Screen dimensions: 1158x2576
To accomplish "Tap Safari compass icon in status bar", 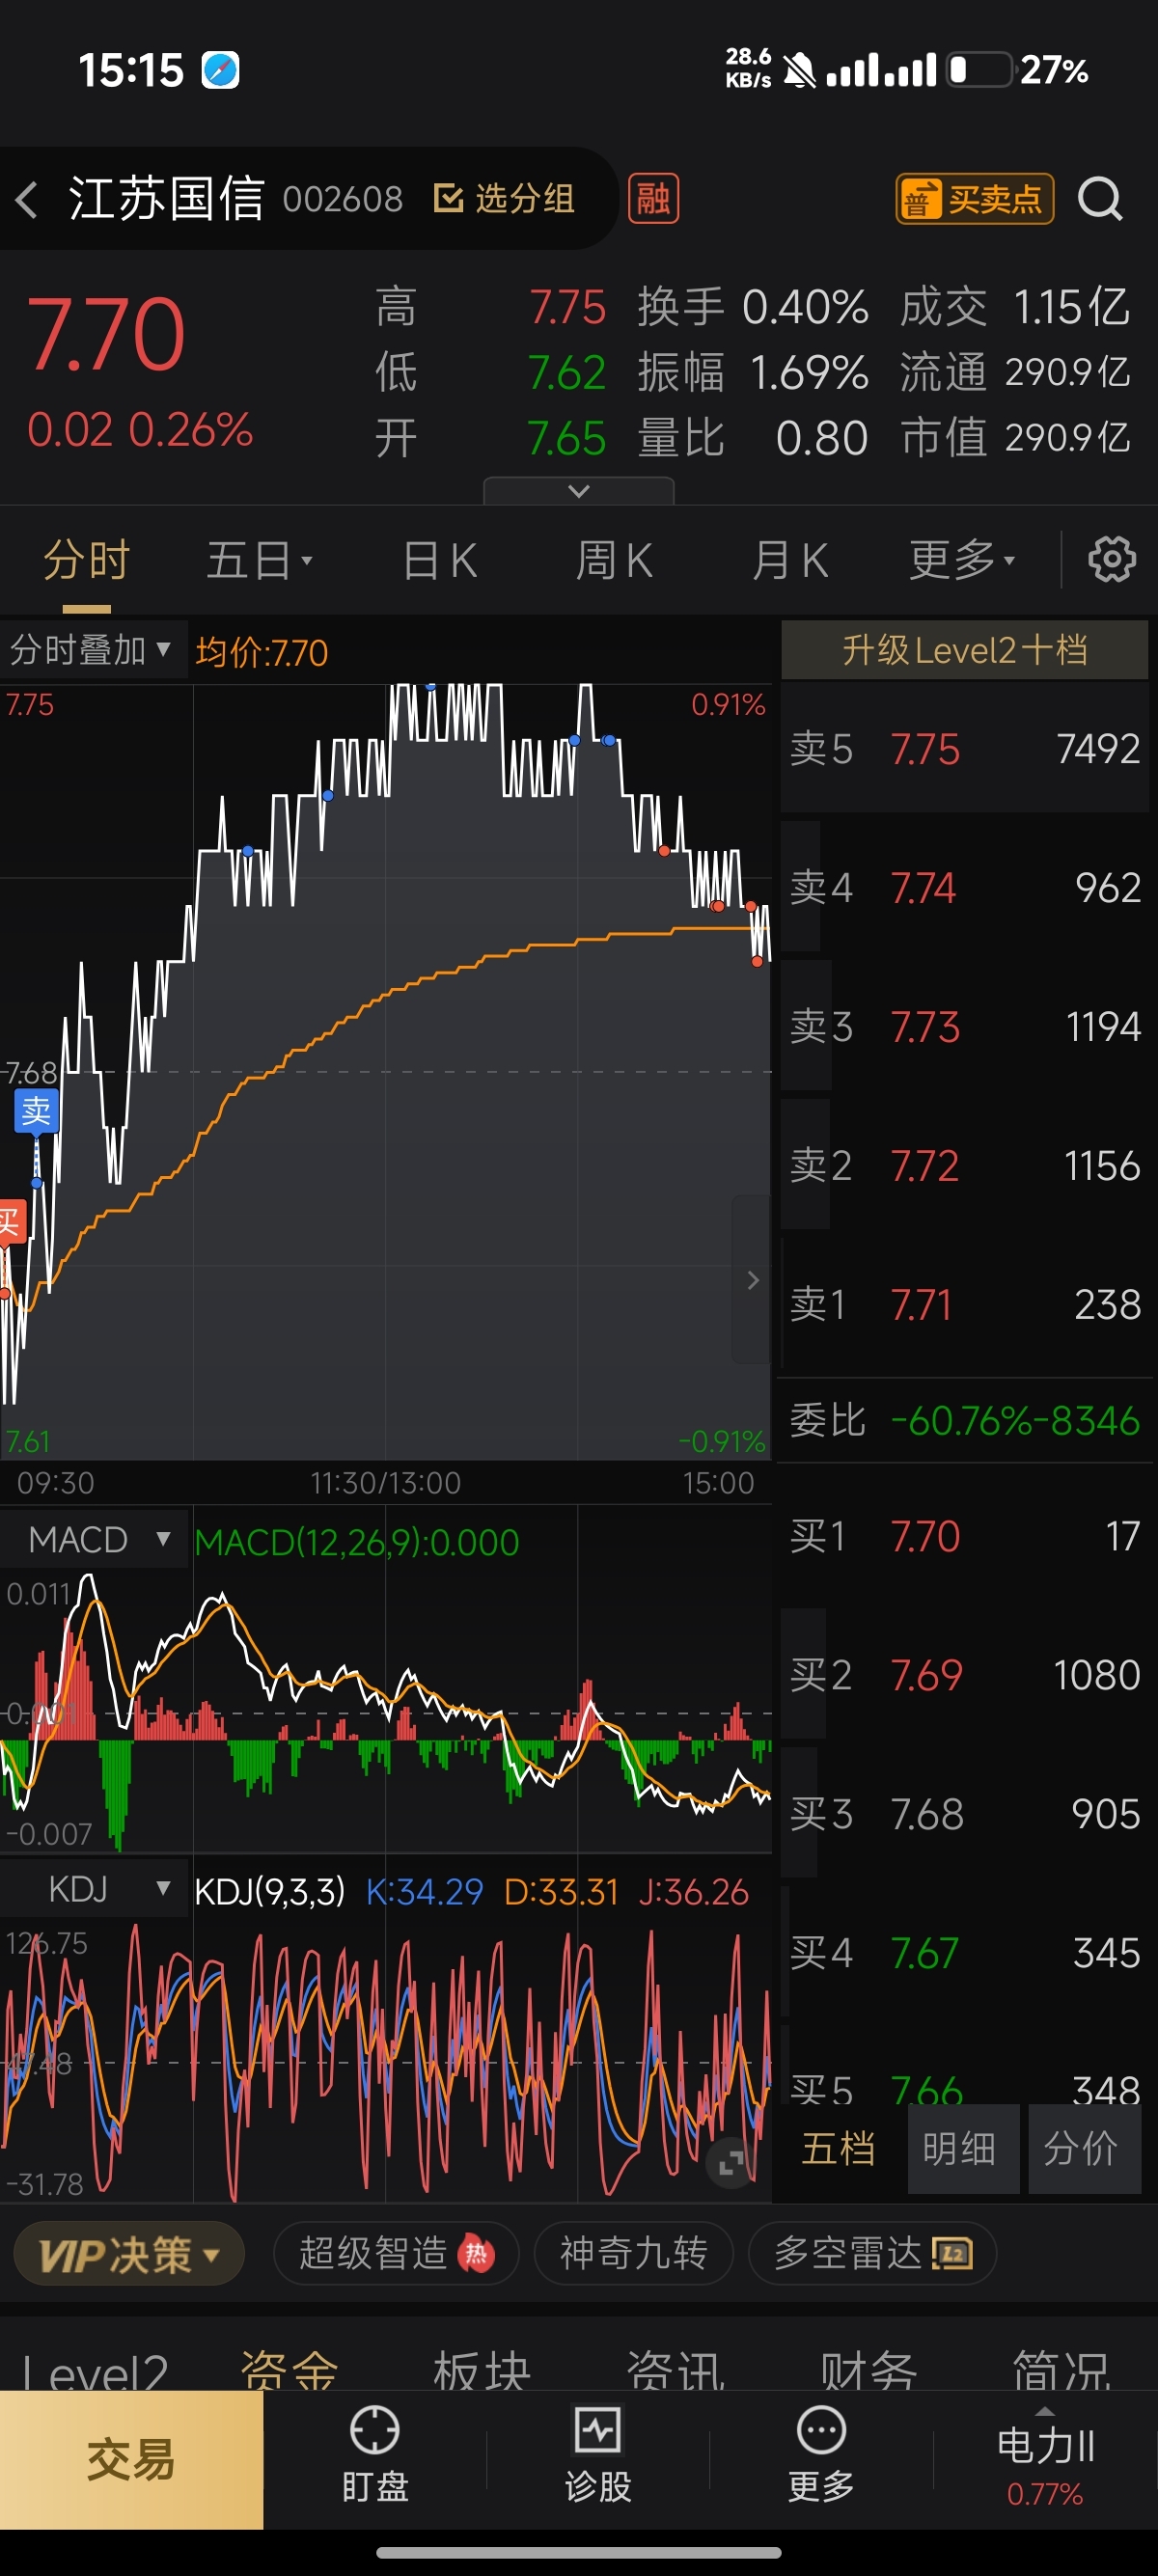I will (x=220, y=70).
